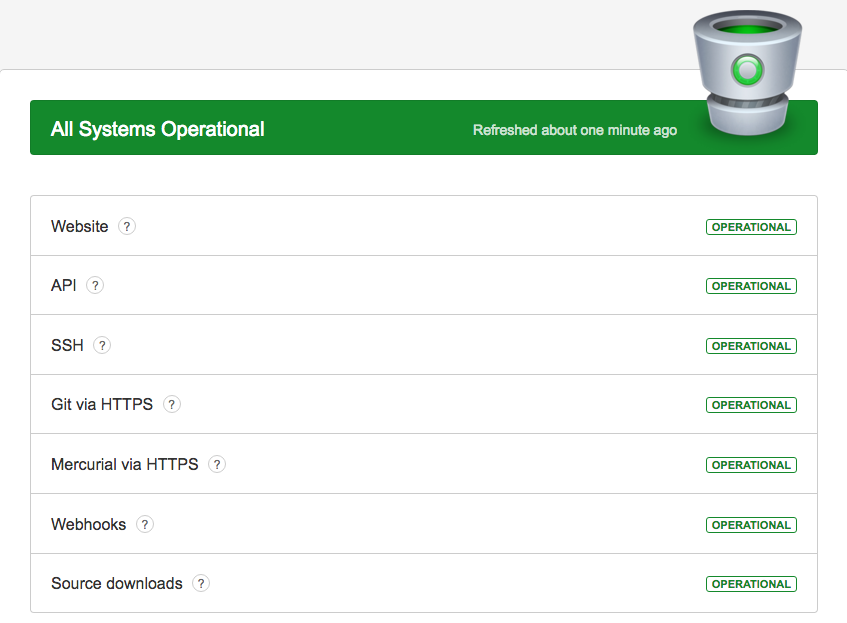Click OPERATIONAL badge for Git via HTTPS

(751, 405)
